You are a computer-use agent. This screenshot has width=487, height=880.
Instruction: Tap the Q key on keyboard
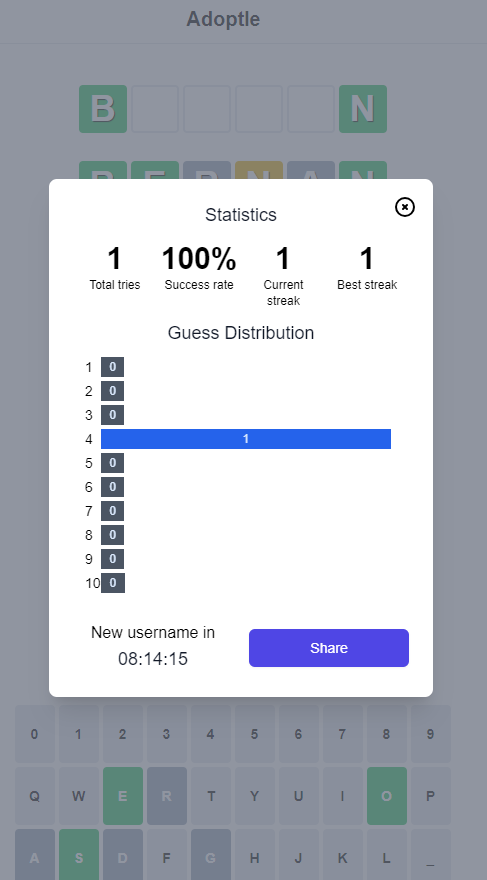(x=35, y=796)
